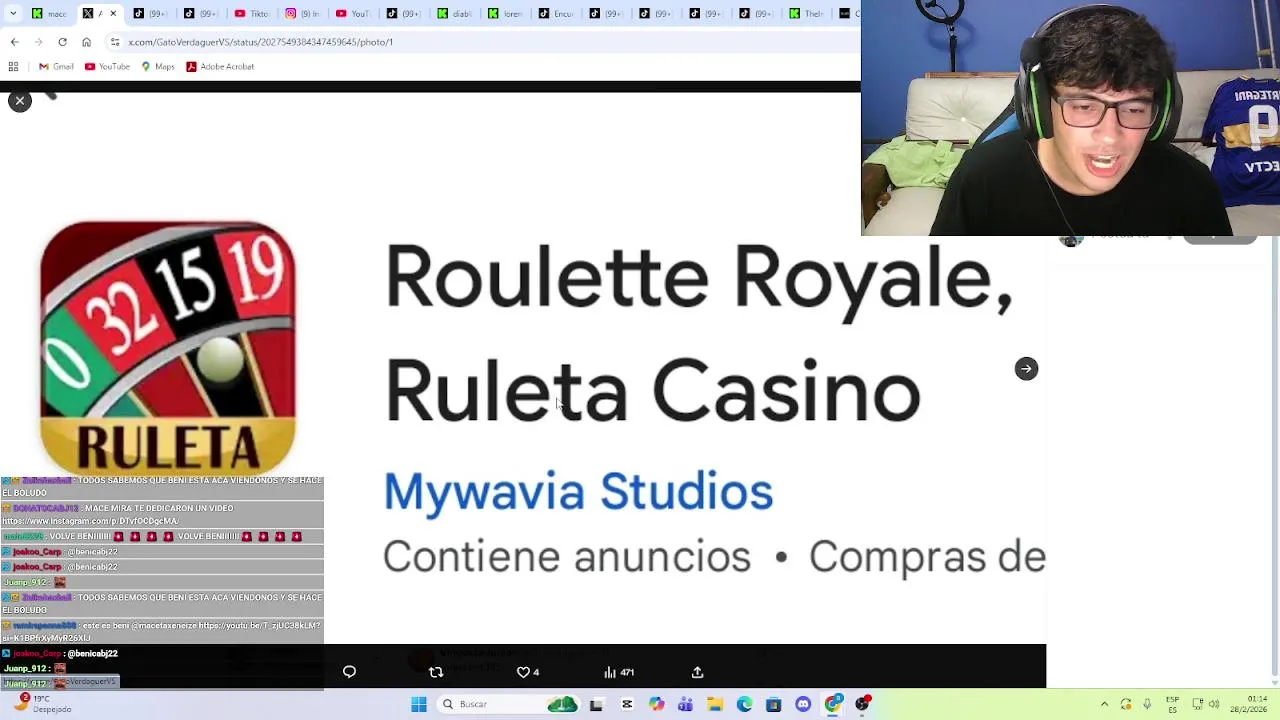Viewport: 1280px width, 720px height.
Task: Open OBS Studio from the taskbar
Action: point(862,704)
